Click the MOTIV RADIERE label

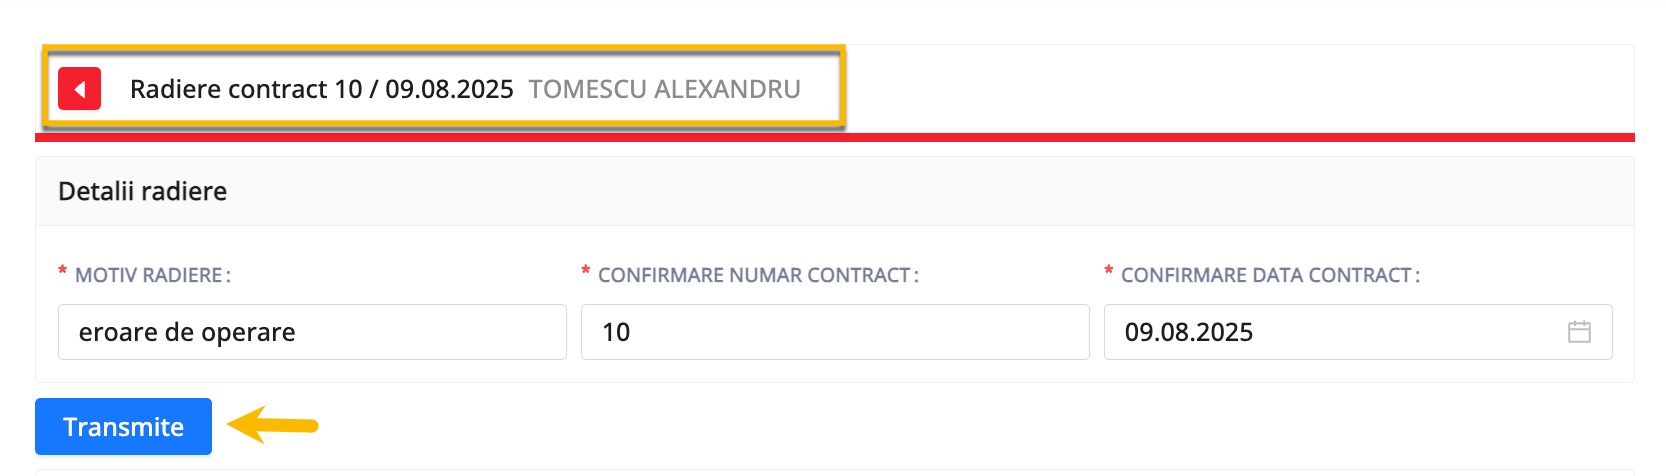[x=153, y=275]
